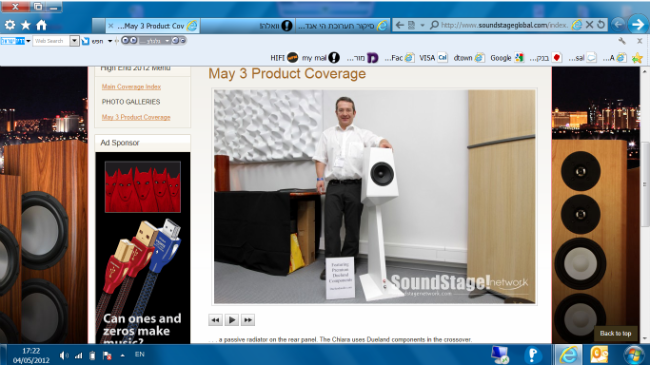Show hidden system tray icons arrow

click(122, 355)
